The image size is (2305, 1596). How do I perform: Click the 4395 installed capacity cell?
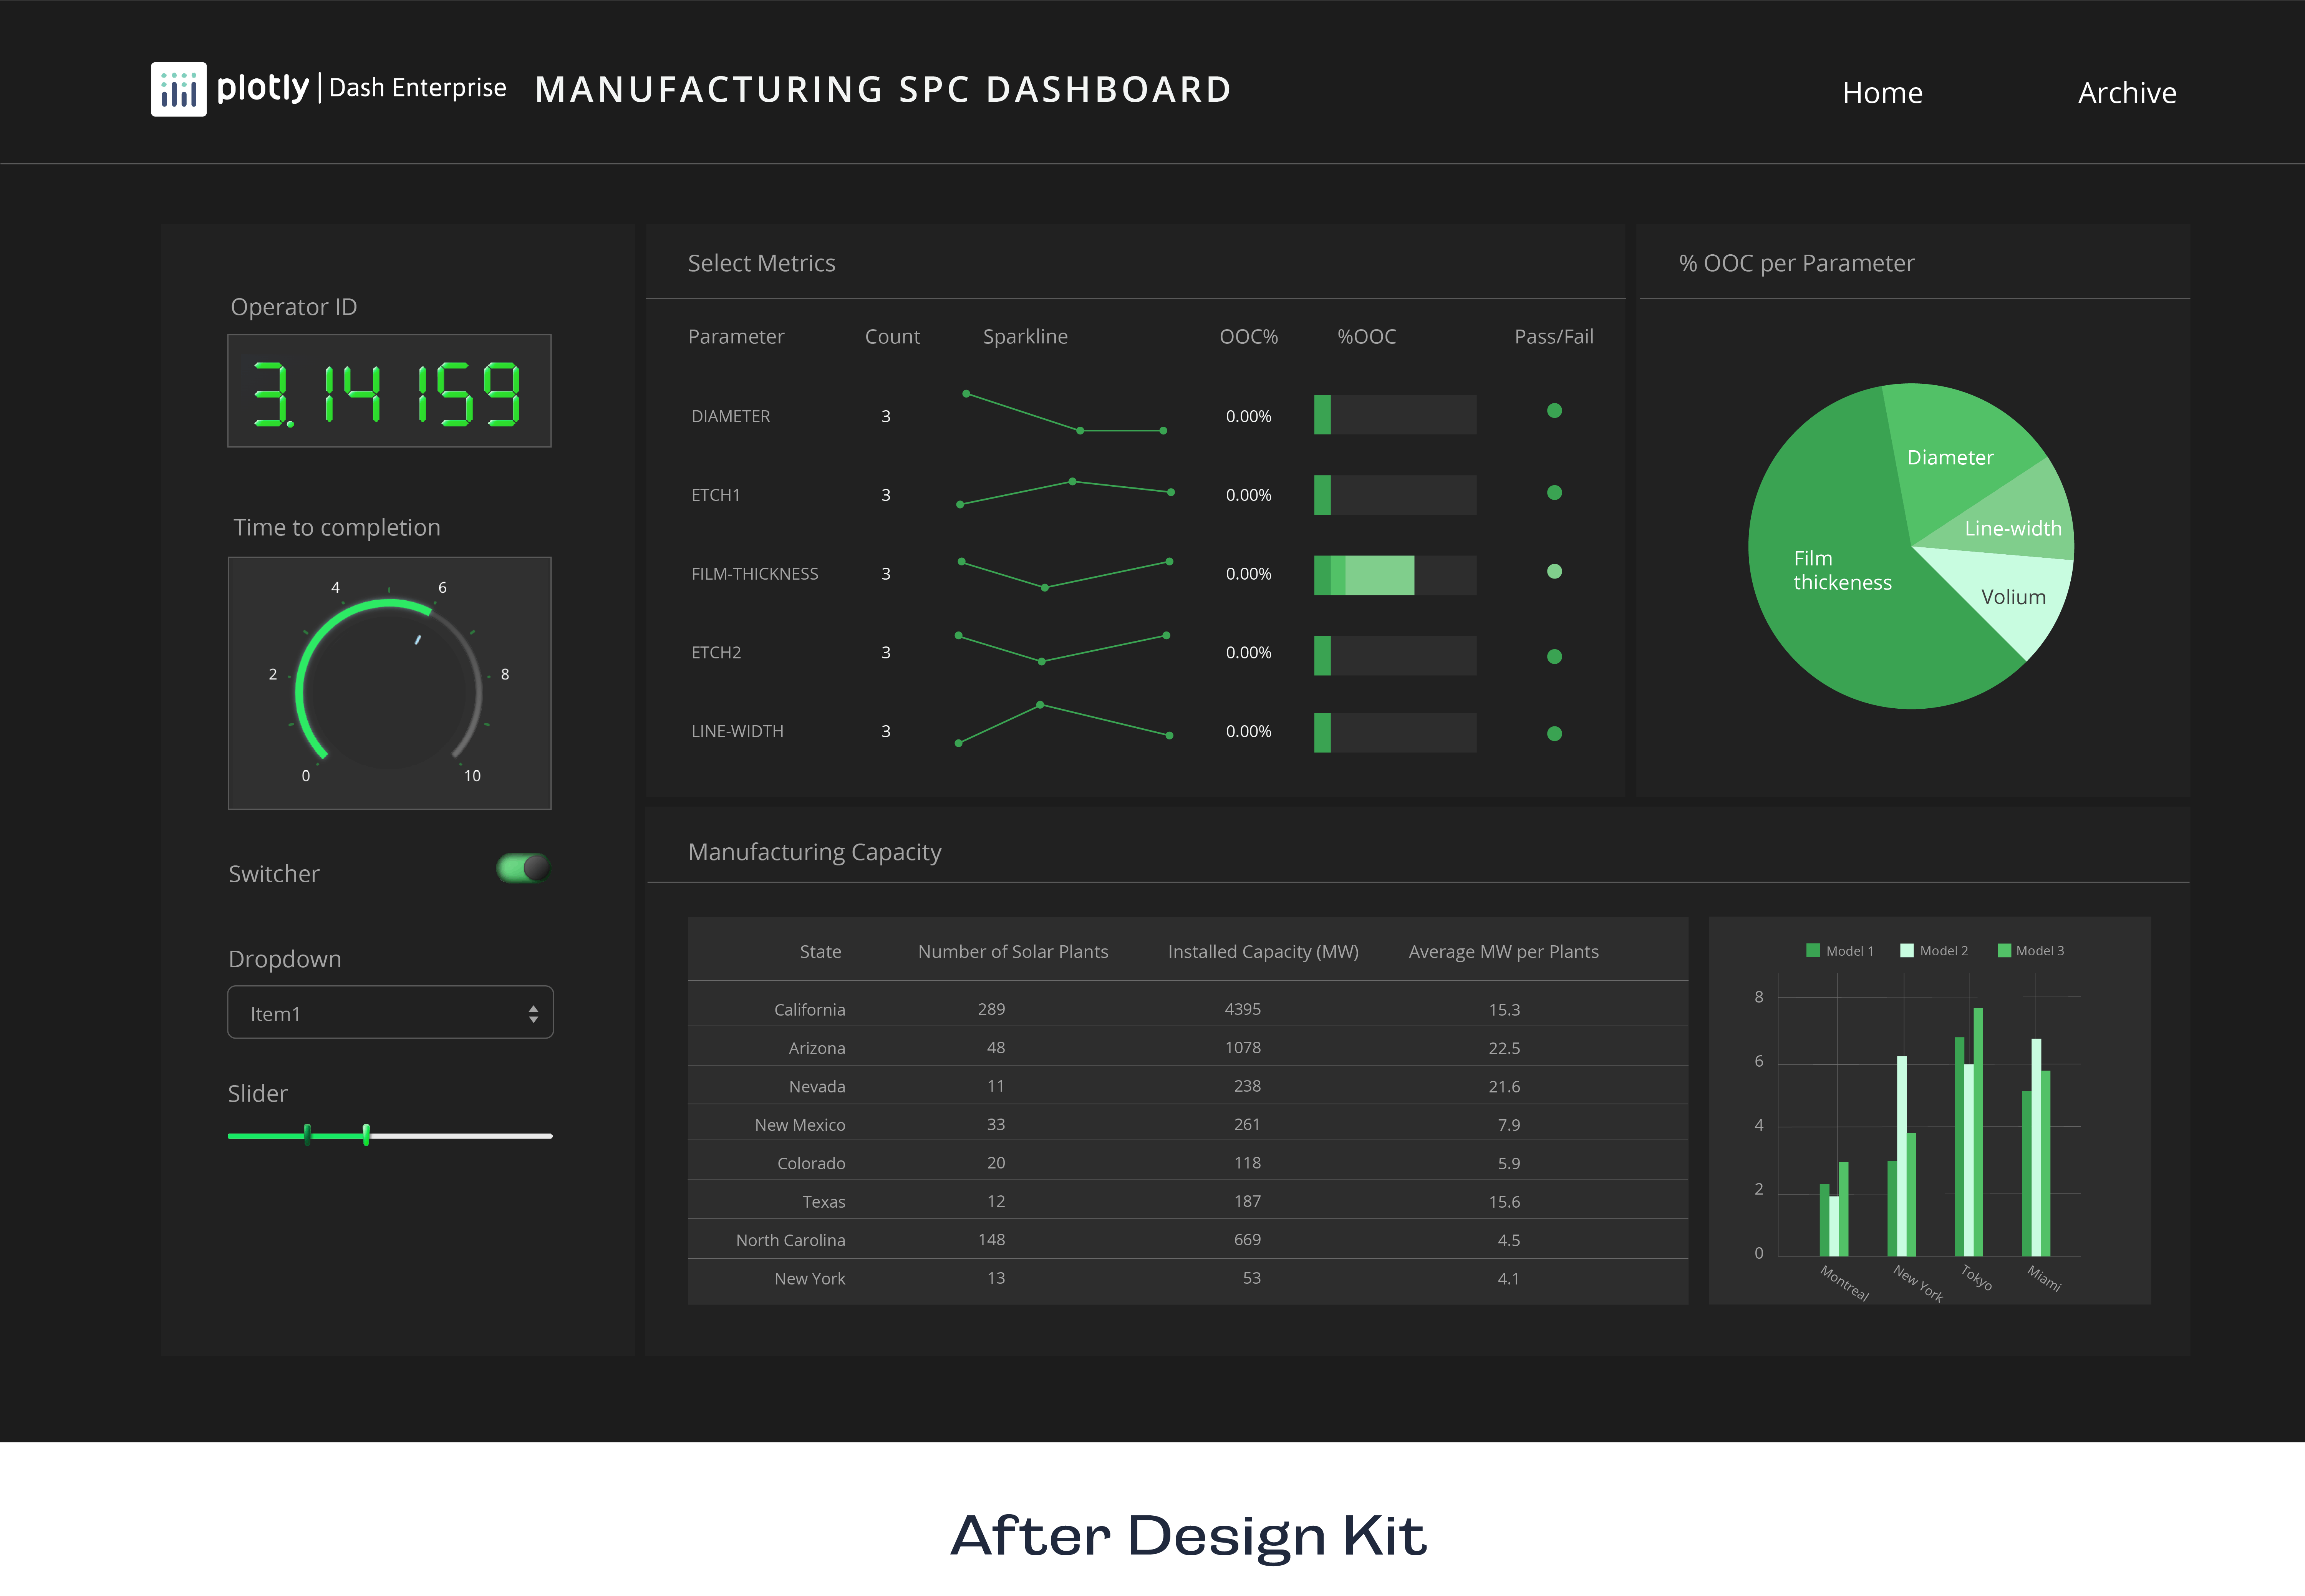[x=1243, y=1009]
